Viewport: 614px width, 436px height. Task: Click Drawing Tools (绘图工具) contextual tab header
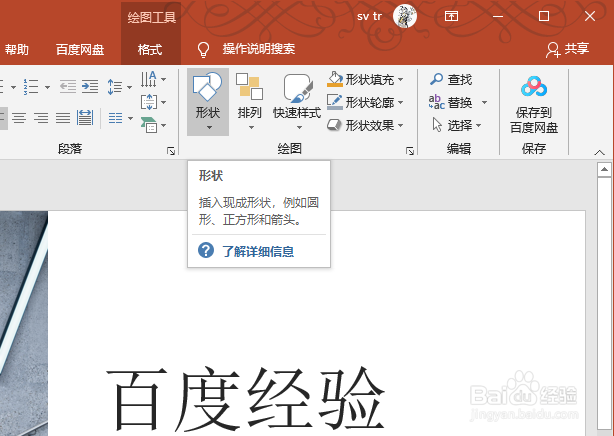tap(152, 18)
